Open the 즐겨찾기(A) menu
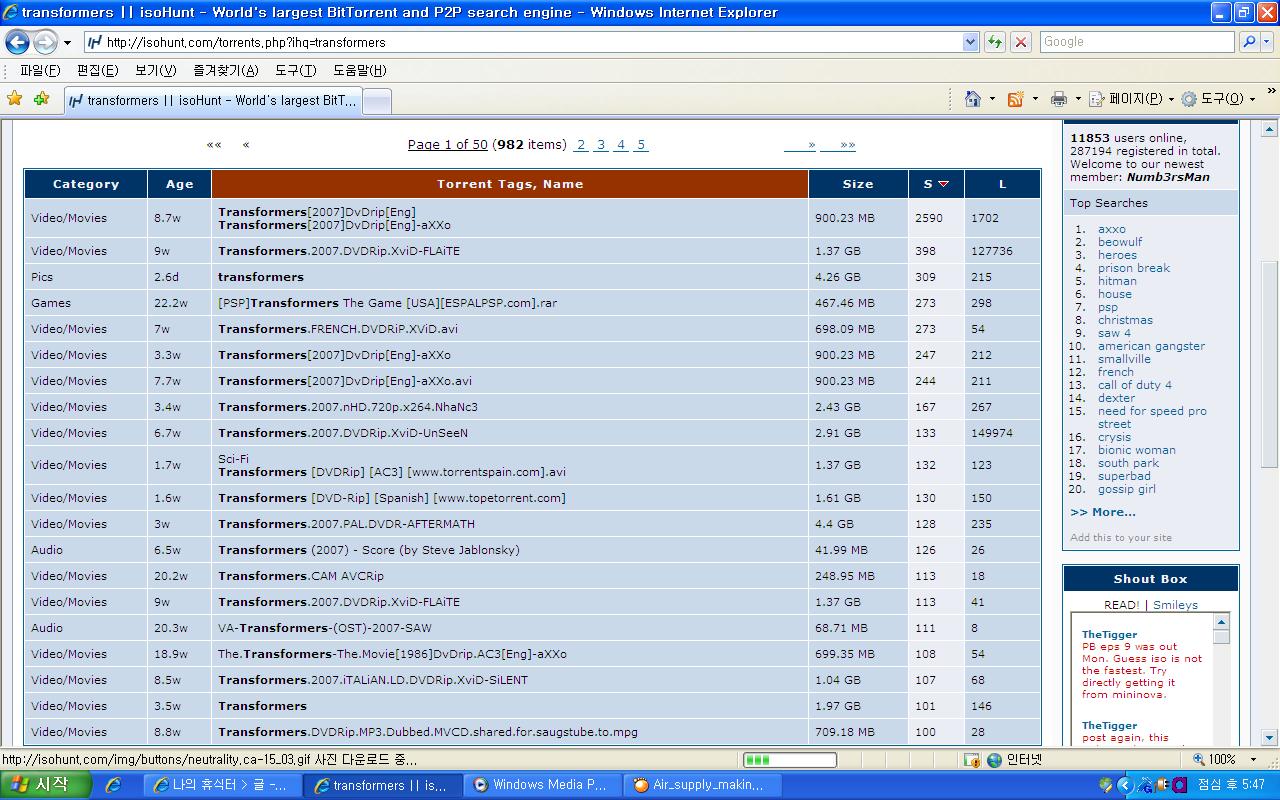Viewport: 1280px width, 800px height. (225, 70)
